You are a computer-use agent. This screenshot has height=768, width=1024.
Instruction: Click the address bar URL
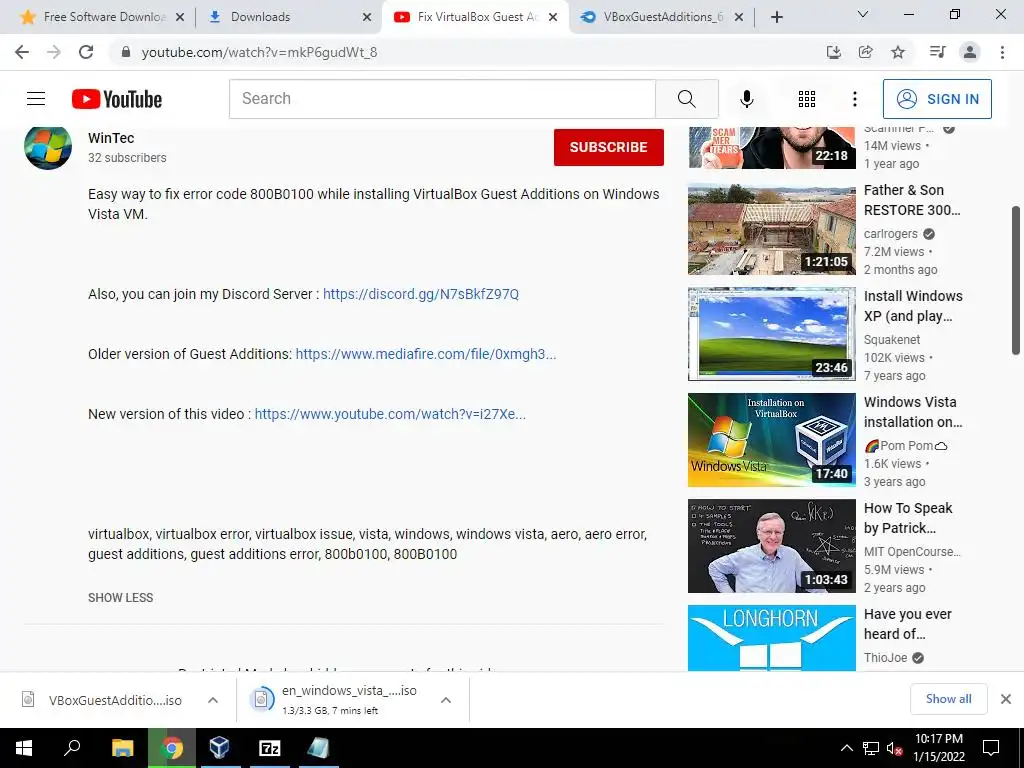259,52
